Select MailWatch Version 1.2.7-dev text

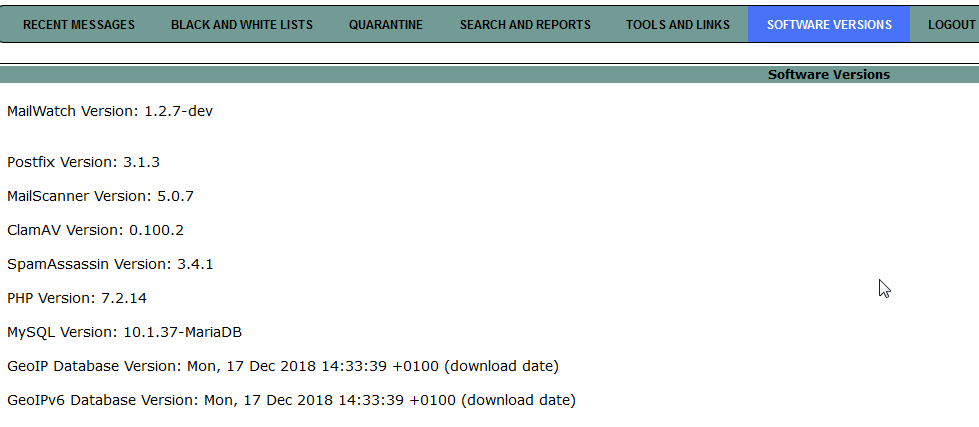110,111
